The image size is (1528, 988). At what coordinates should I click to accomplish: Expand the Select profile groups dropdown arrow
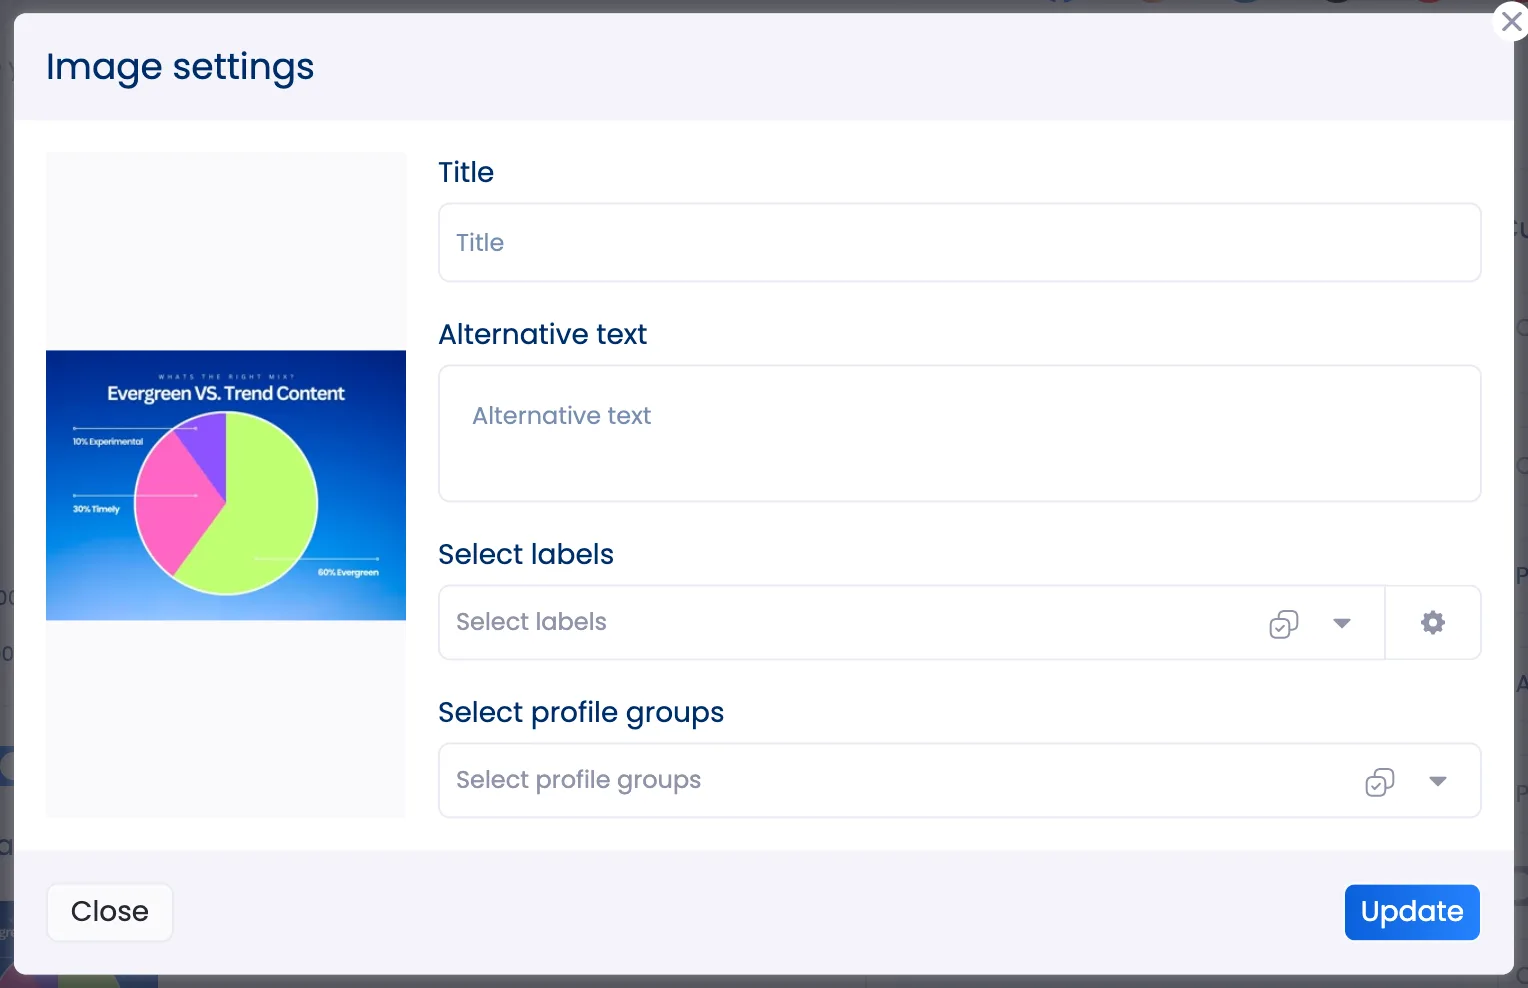tap(1437, 782)
